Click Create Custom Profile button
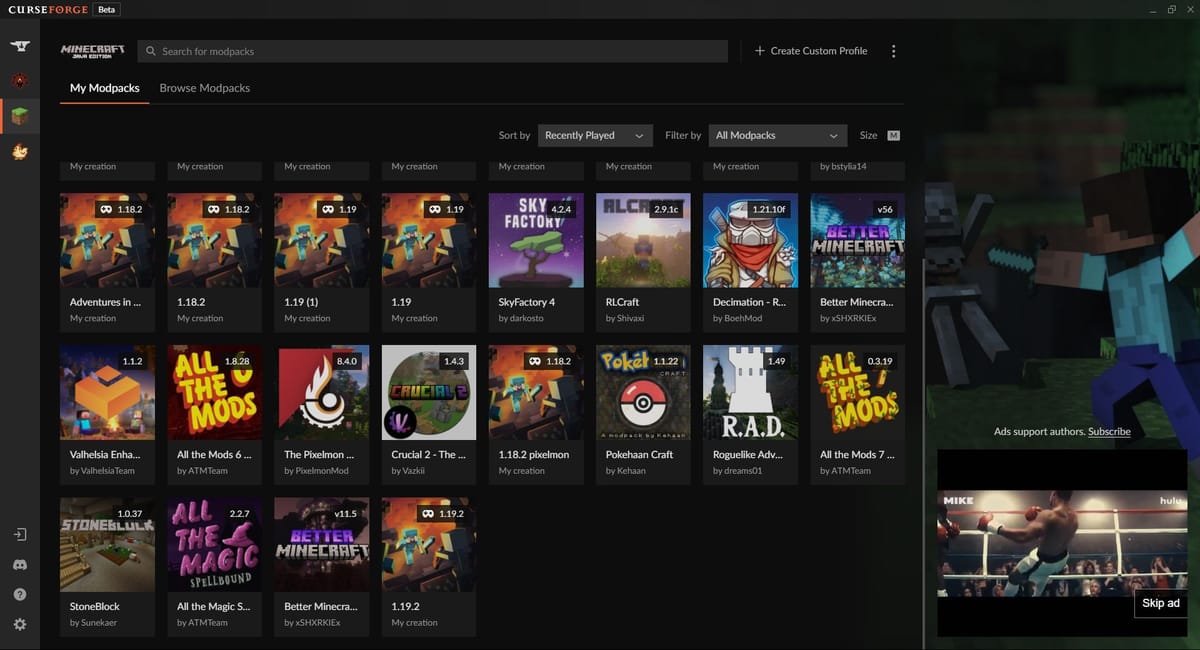Viewport: 1200px width, 650px height. tap(810, 51)
